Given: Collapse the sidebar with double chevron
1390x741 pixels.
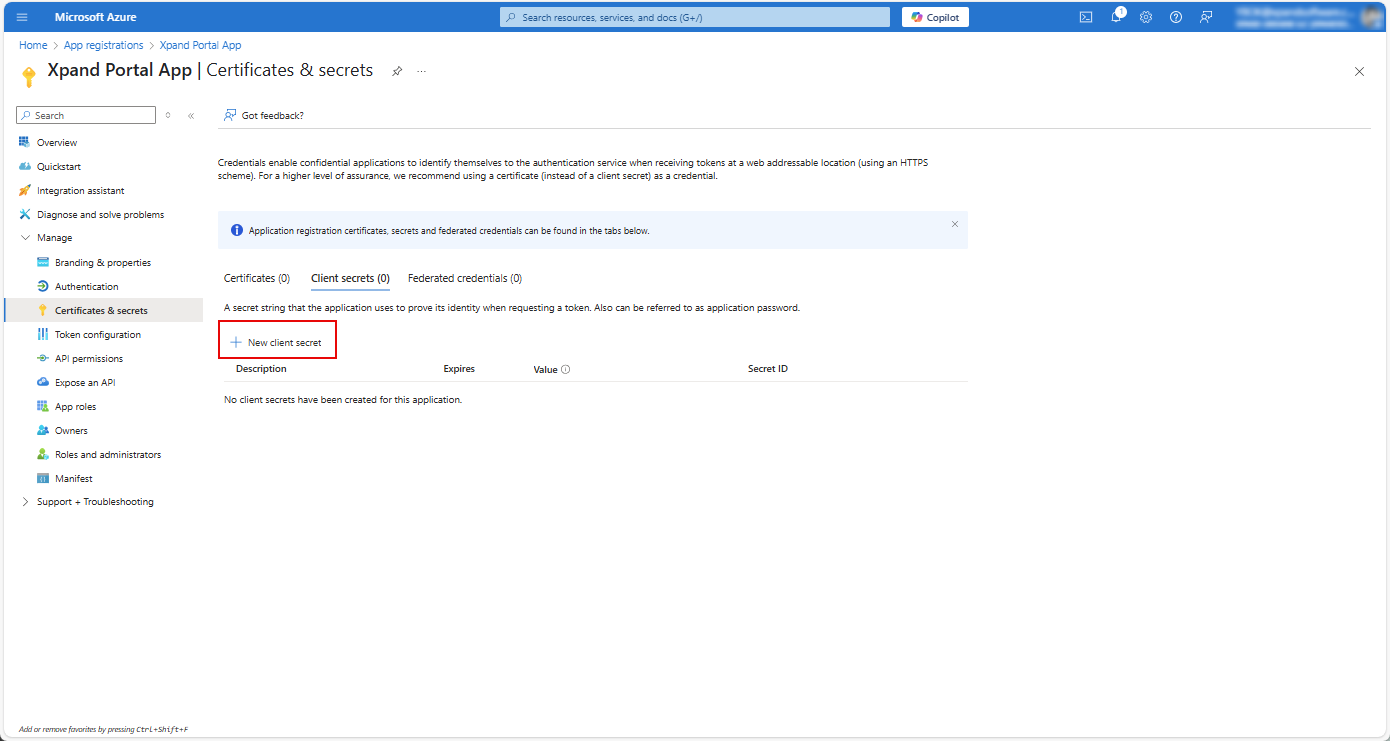Looking at the screenshot, I should click(x=191, y=116).
